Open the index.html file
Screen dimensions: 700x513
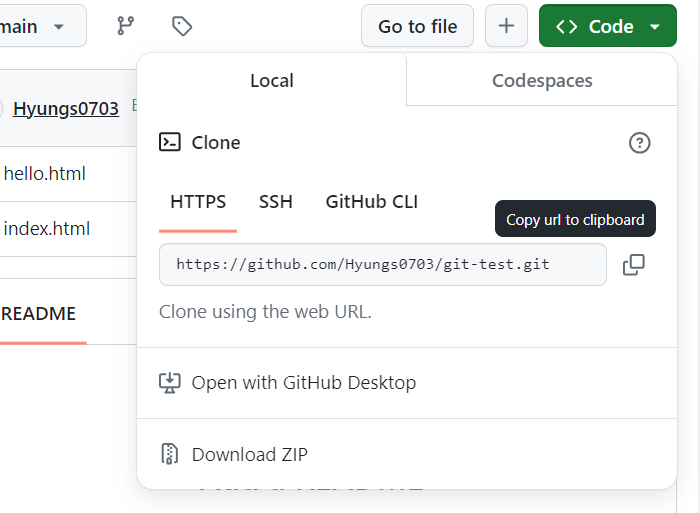[x=46, y=229]
